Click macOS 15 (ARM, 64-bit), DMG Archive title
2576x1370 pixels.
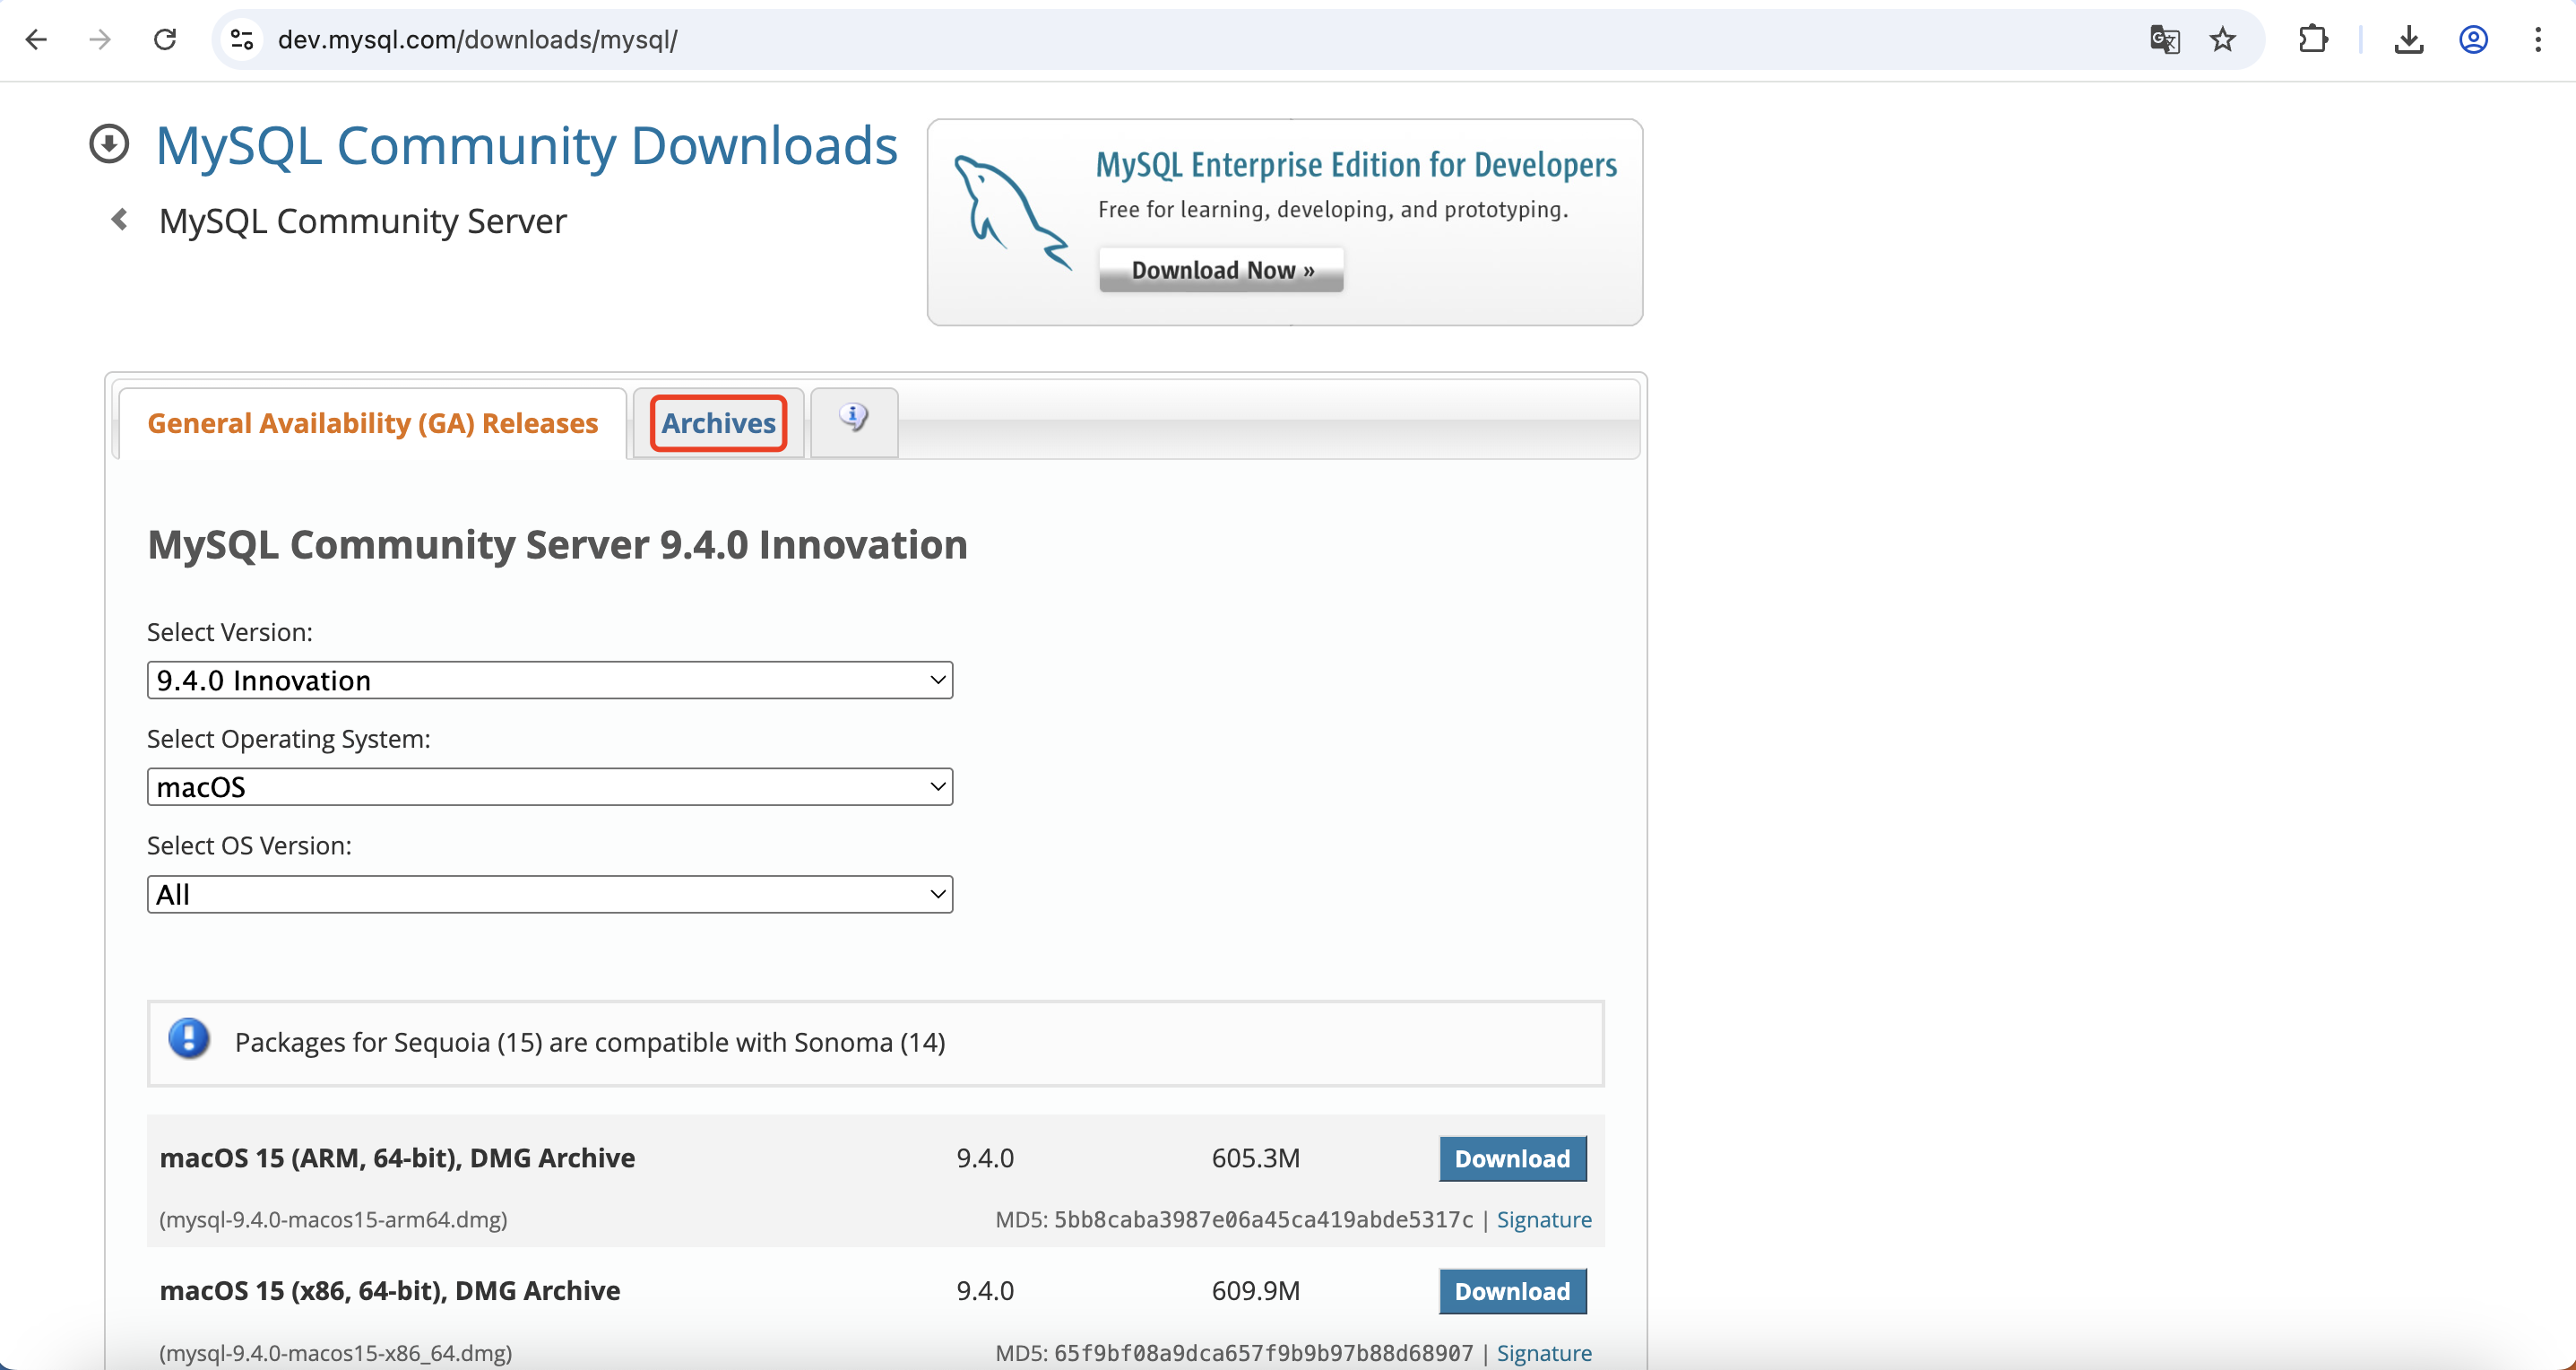(x=397, y=1158)
